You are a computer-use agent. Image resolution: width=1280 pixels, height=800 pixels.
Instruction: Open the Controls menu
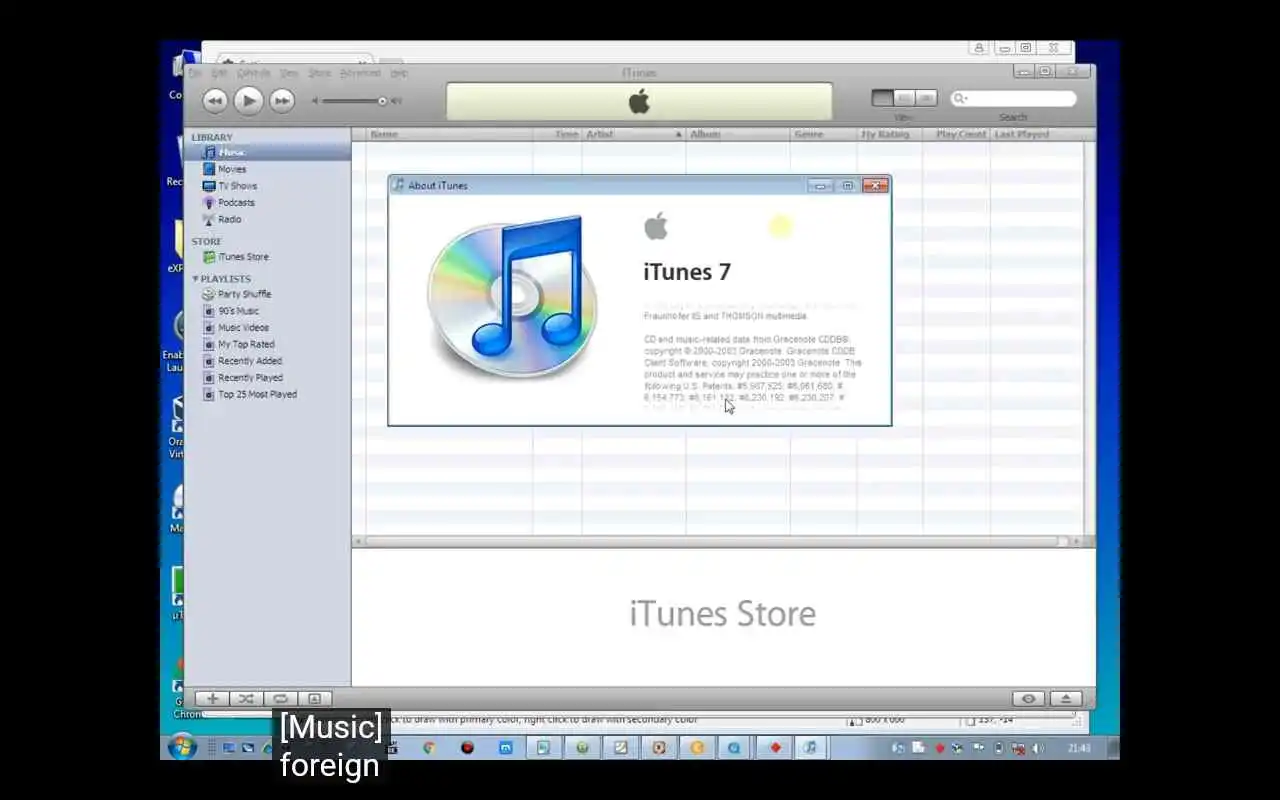[x=253, y=73]
